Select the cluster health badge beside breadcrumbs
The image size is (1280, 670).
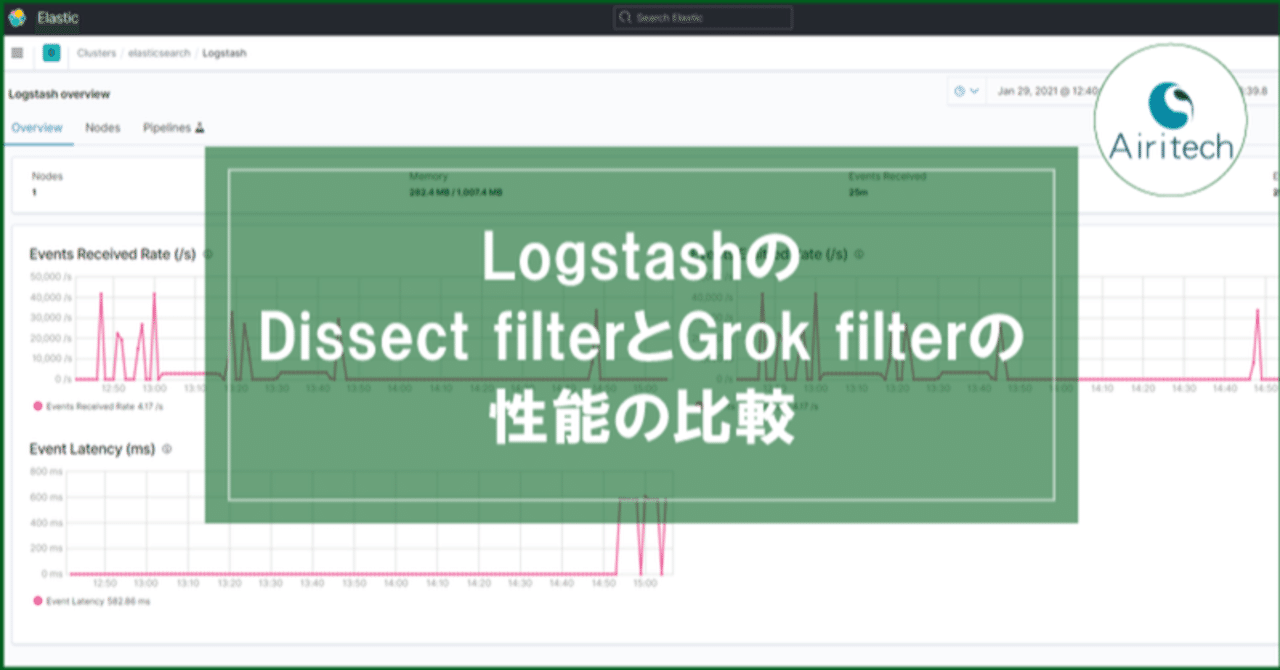[x=50, y=52]
